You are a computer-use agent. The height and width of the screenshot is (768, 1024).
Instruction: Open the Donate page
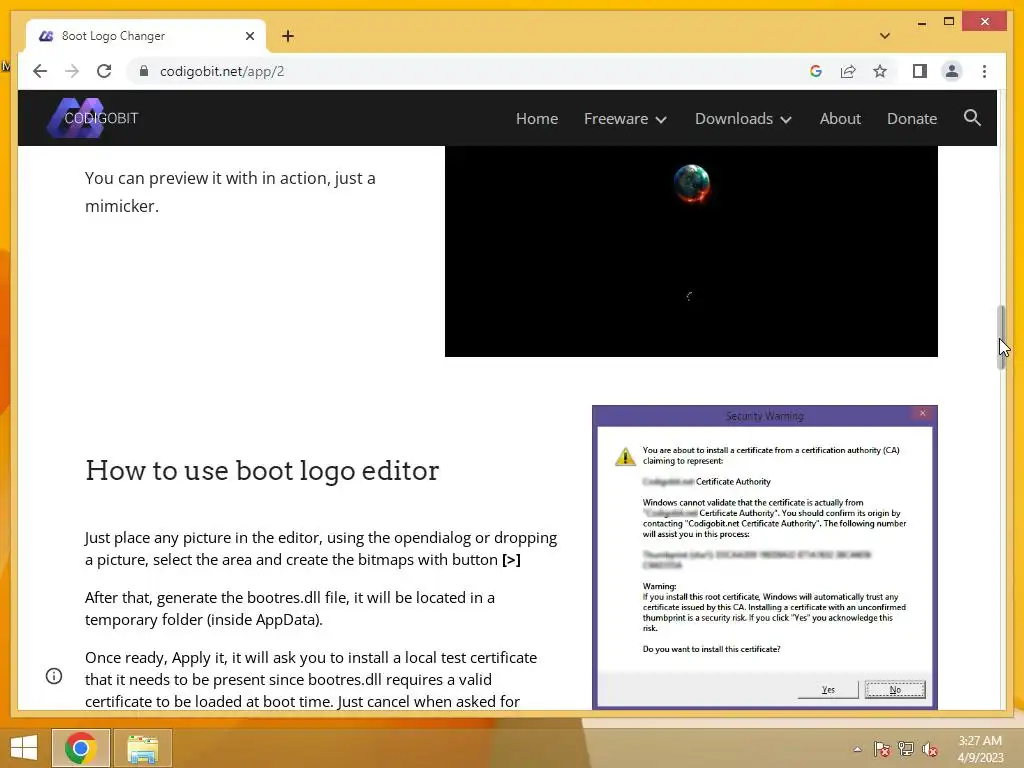(912, 118)
